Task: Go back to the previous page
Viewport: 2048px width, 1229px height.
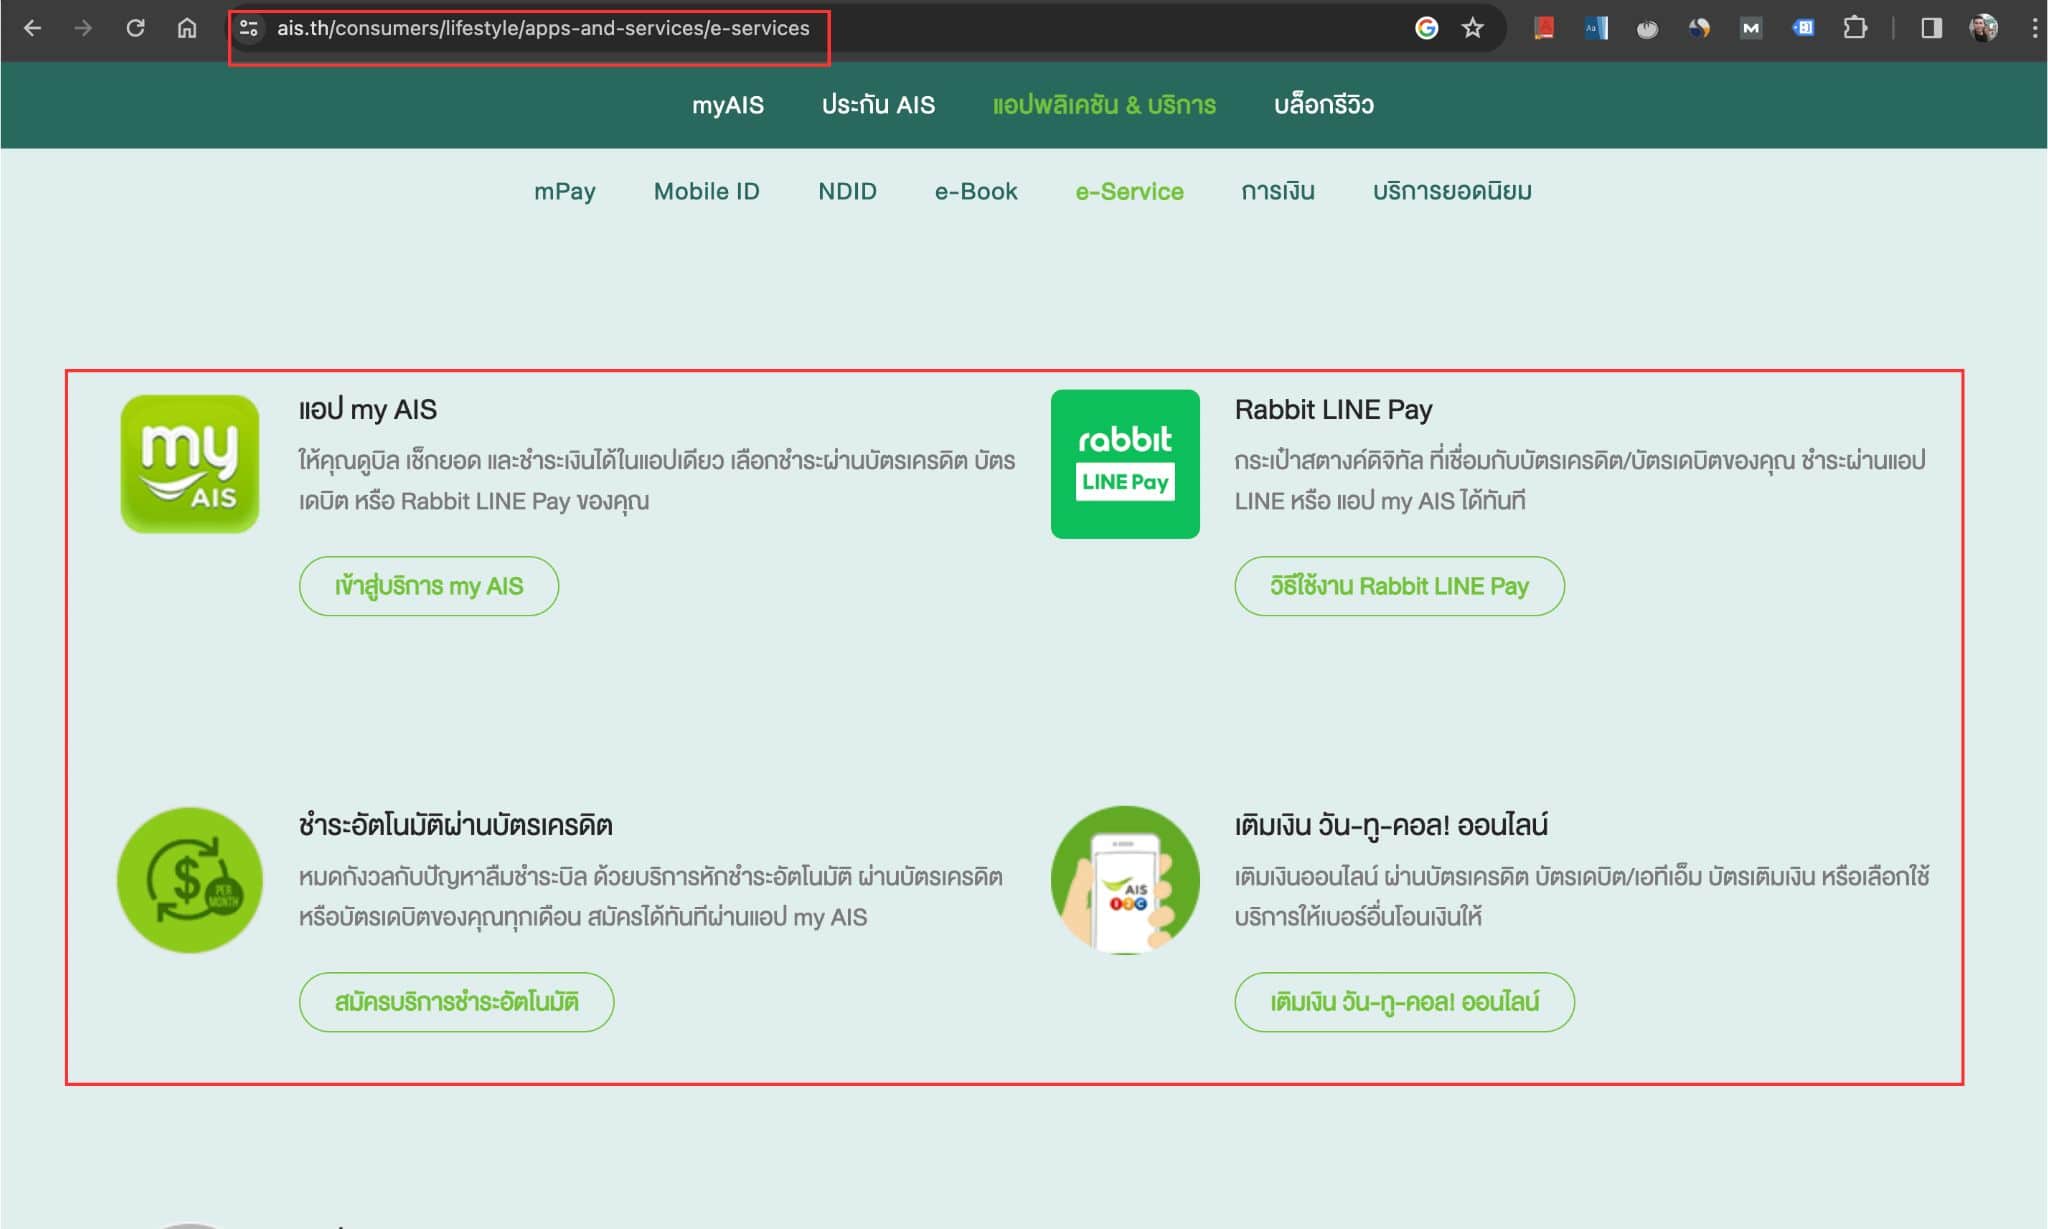Action: [32, 28]
